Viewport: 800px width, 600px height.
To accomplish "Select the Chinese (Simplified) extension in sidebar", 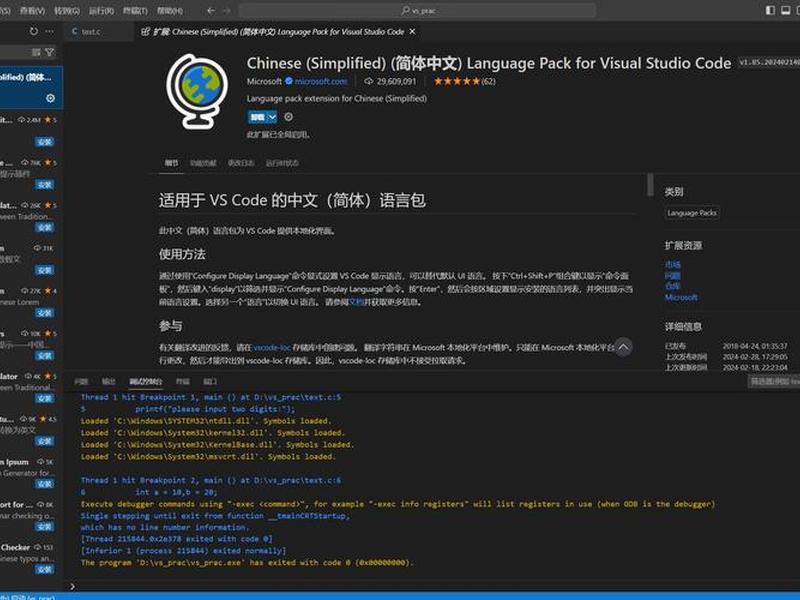I will point(31,87).
